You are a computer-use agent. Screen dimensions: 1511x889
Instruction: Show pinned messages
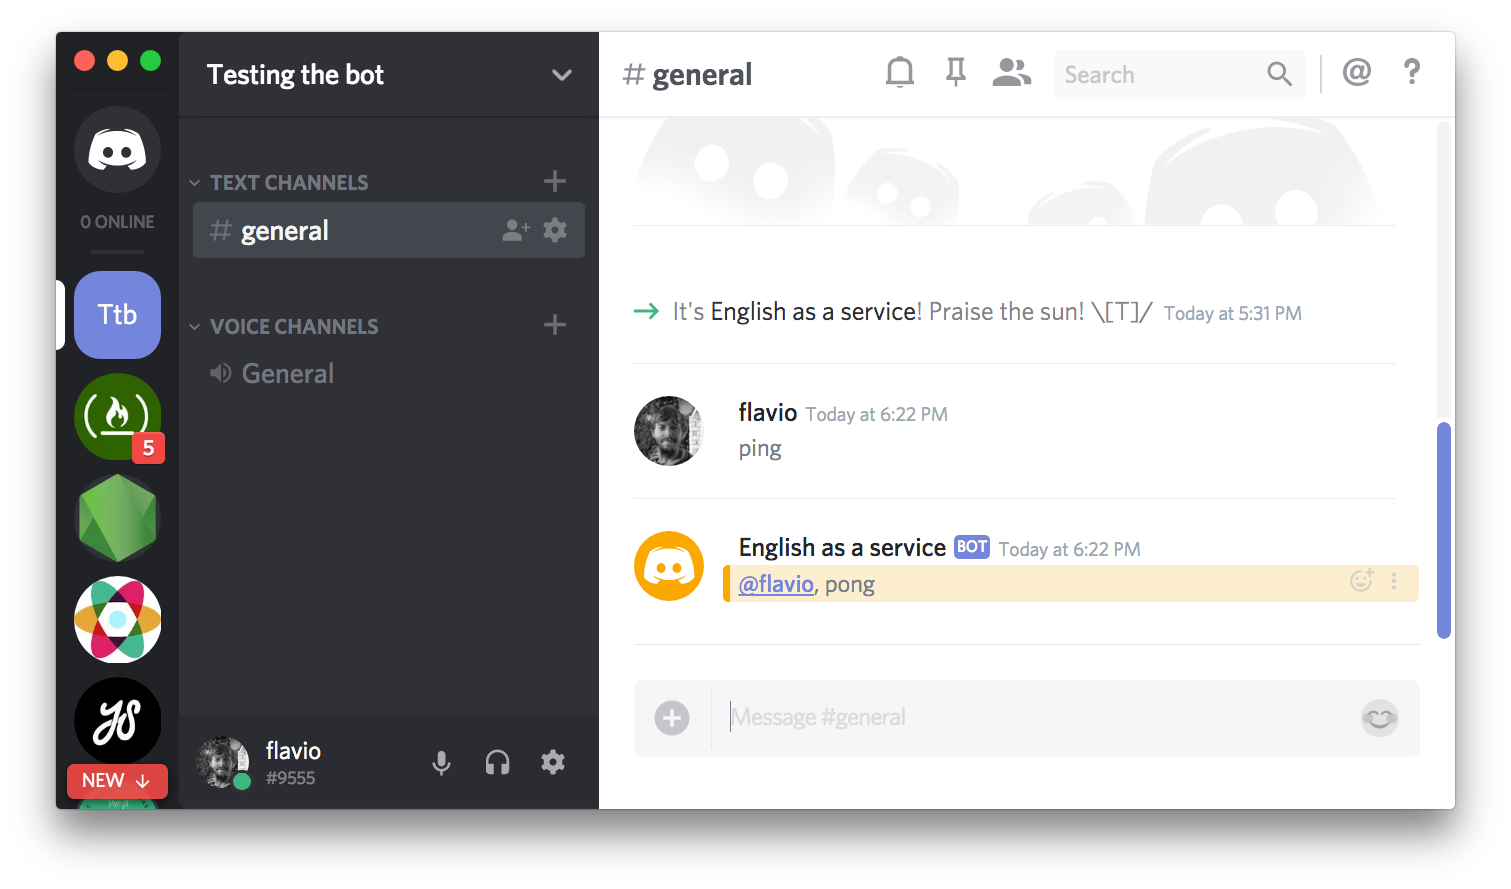point(956,72)
